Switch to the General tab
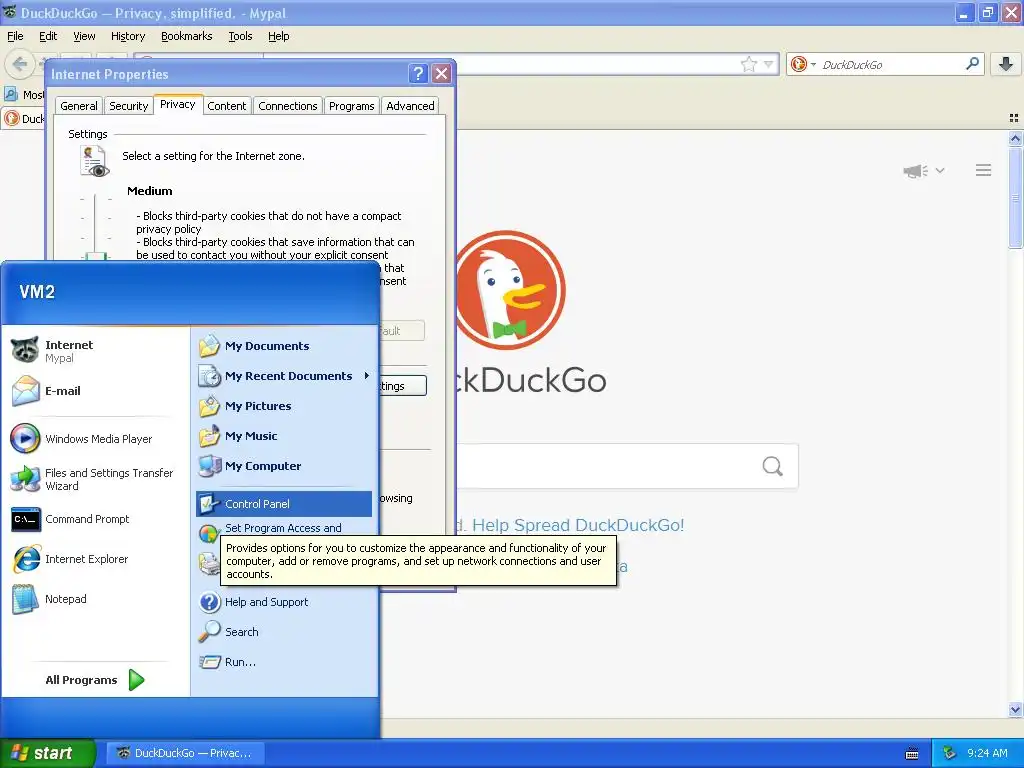This screenshot has height=768, width=1024. pyautogui.click(x=78, y=106)
